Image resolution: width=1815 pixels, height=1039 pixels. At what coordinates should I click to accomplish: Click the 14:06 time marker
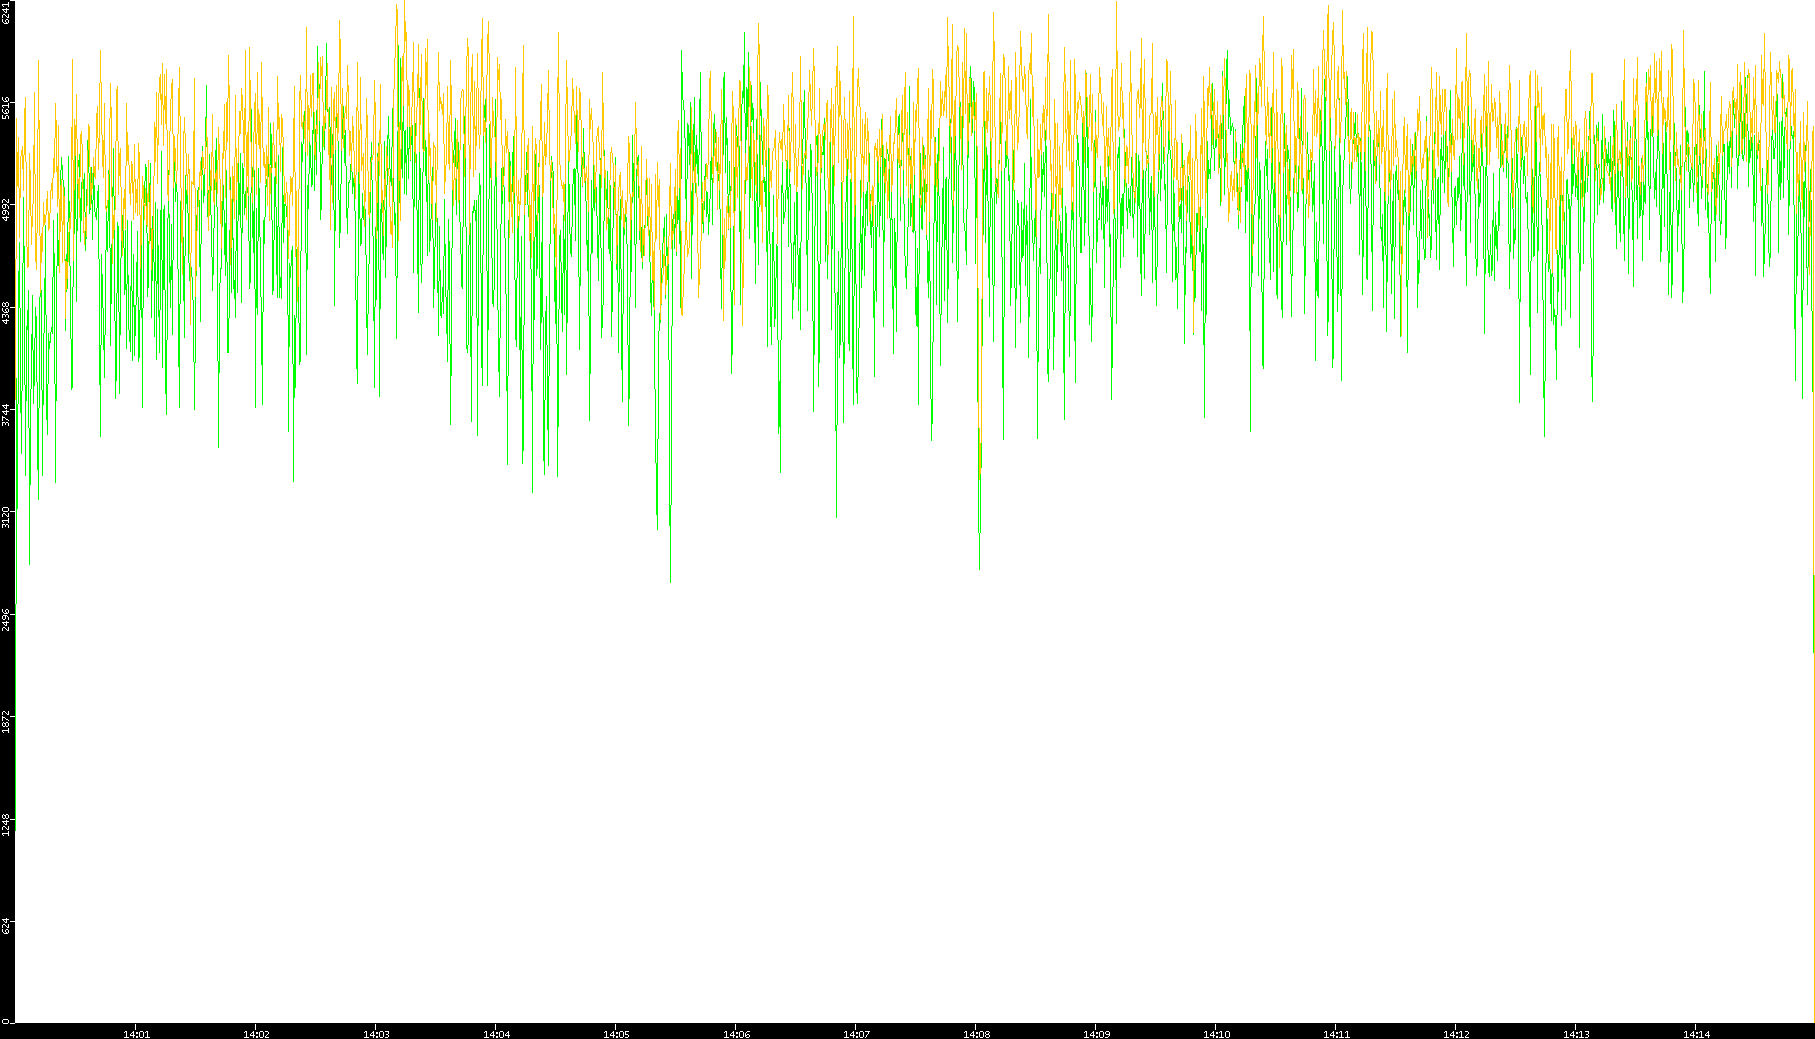click(x=736, y=1034)
